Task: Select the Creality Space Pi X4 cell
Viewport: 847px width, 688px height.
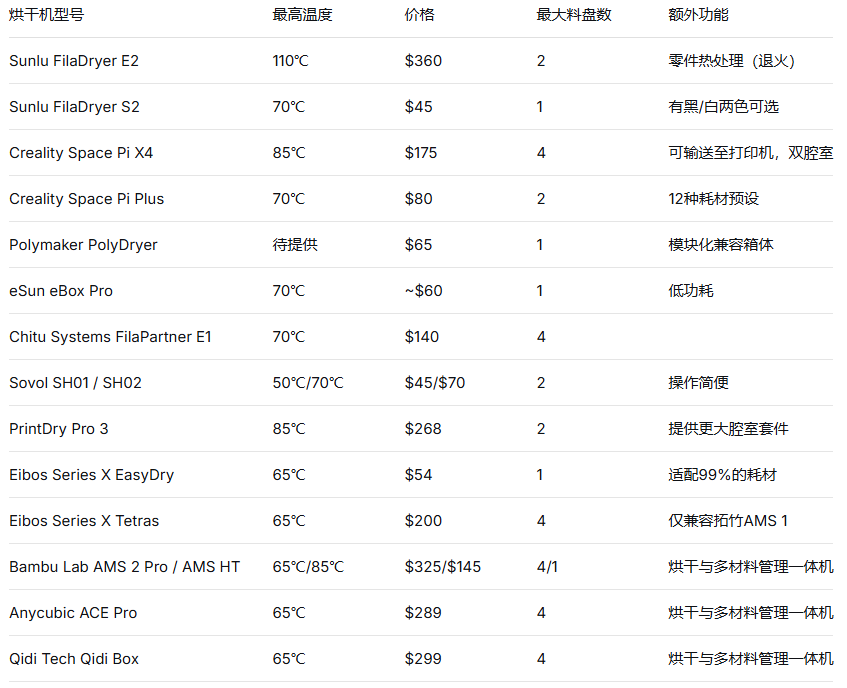Action: coord(81,153)
